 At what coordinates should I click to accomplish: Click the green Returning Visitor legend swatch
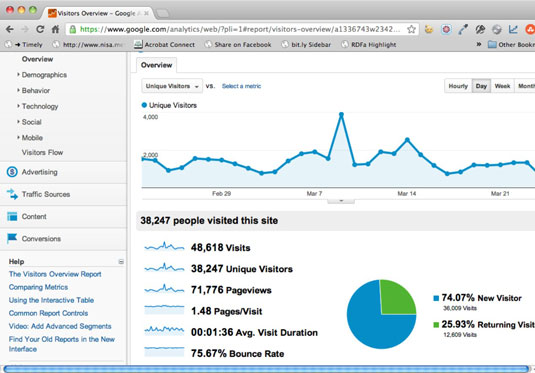point(436,325)
